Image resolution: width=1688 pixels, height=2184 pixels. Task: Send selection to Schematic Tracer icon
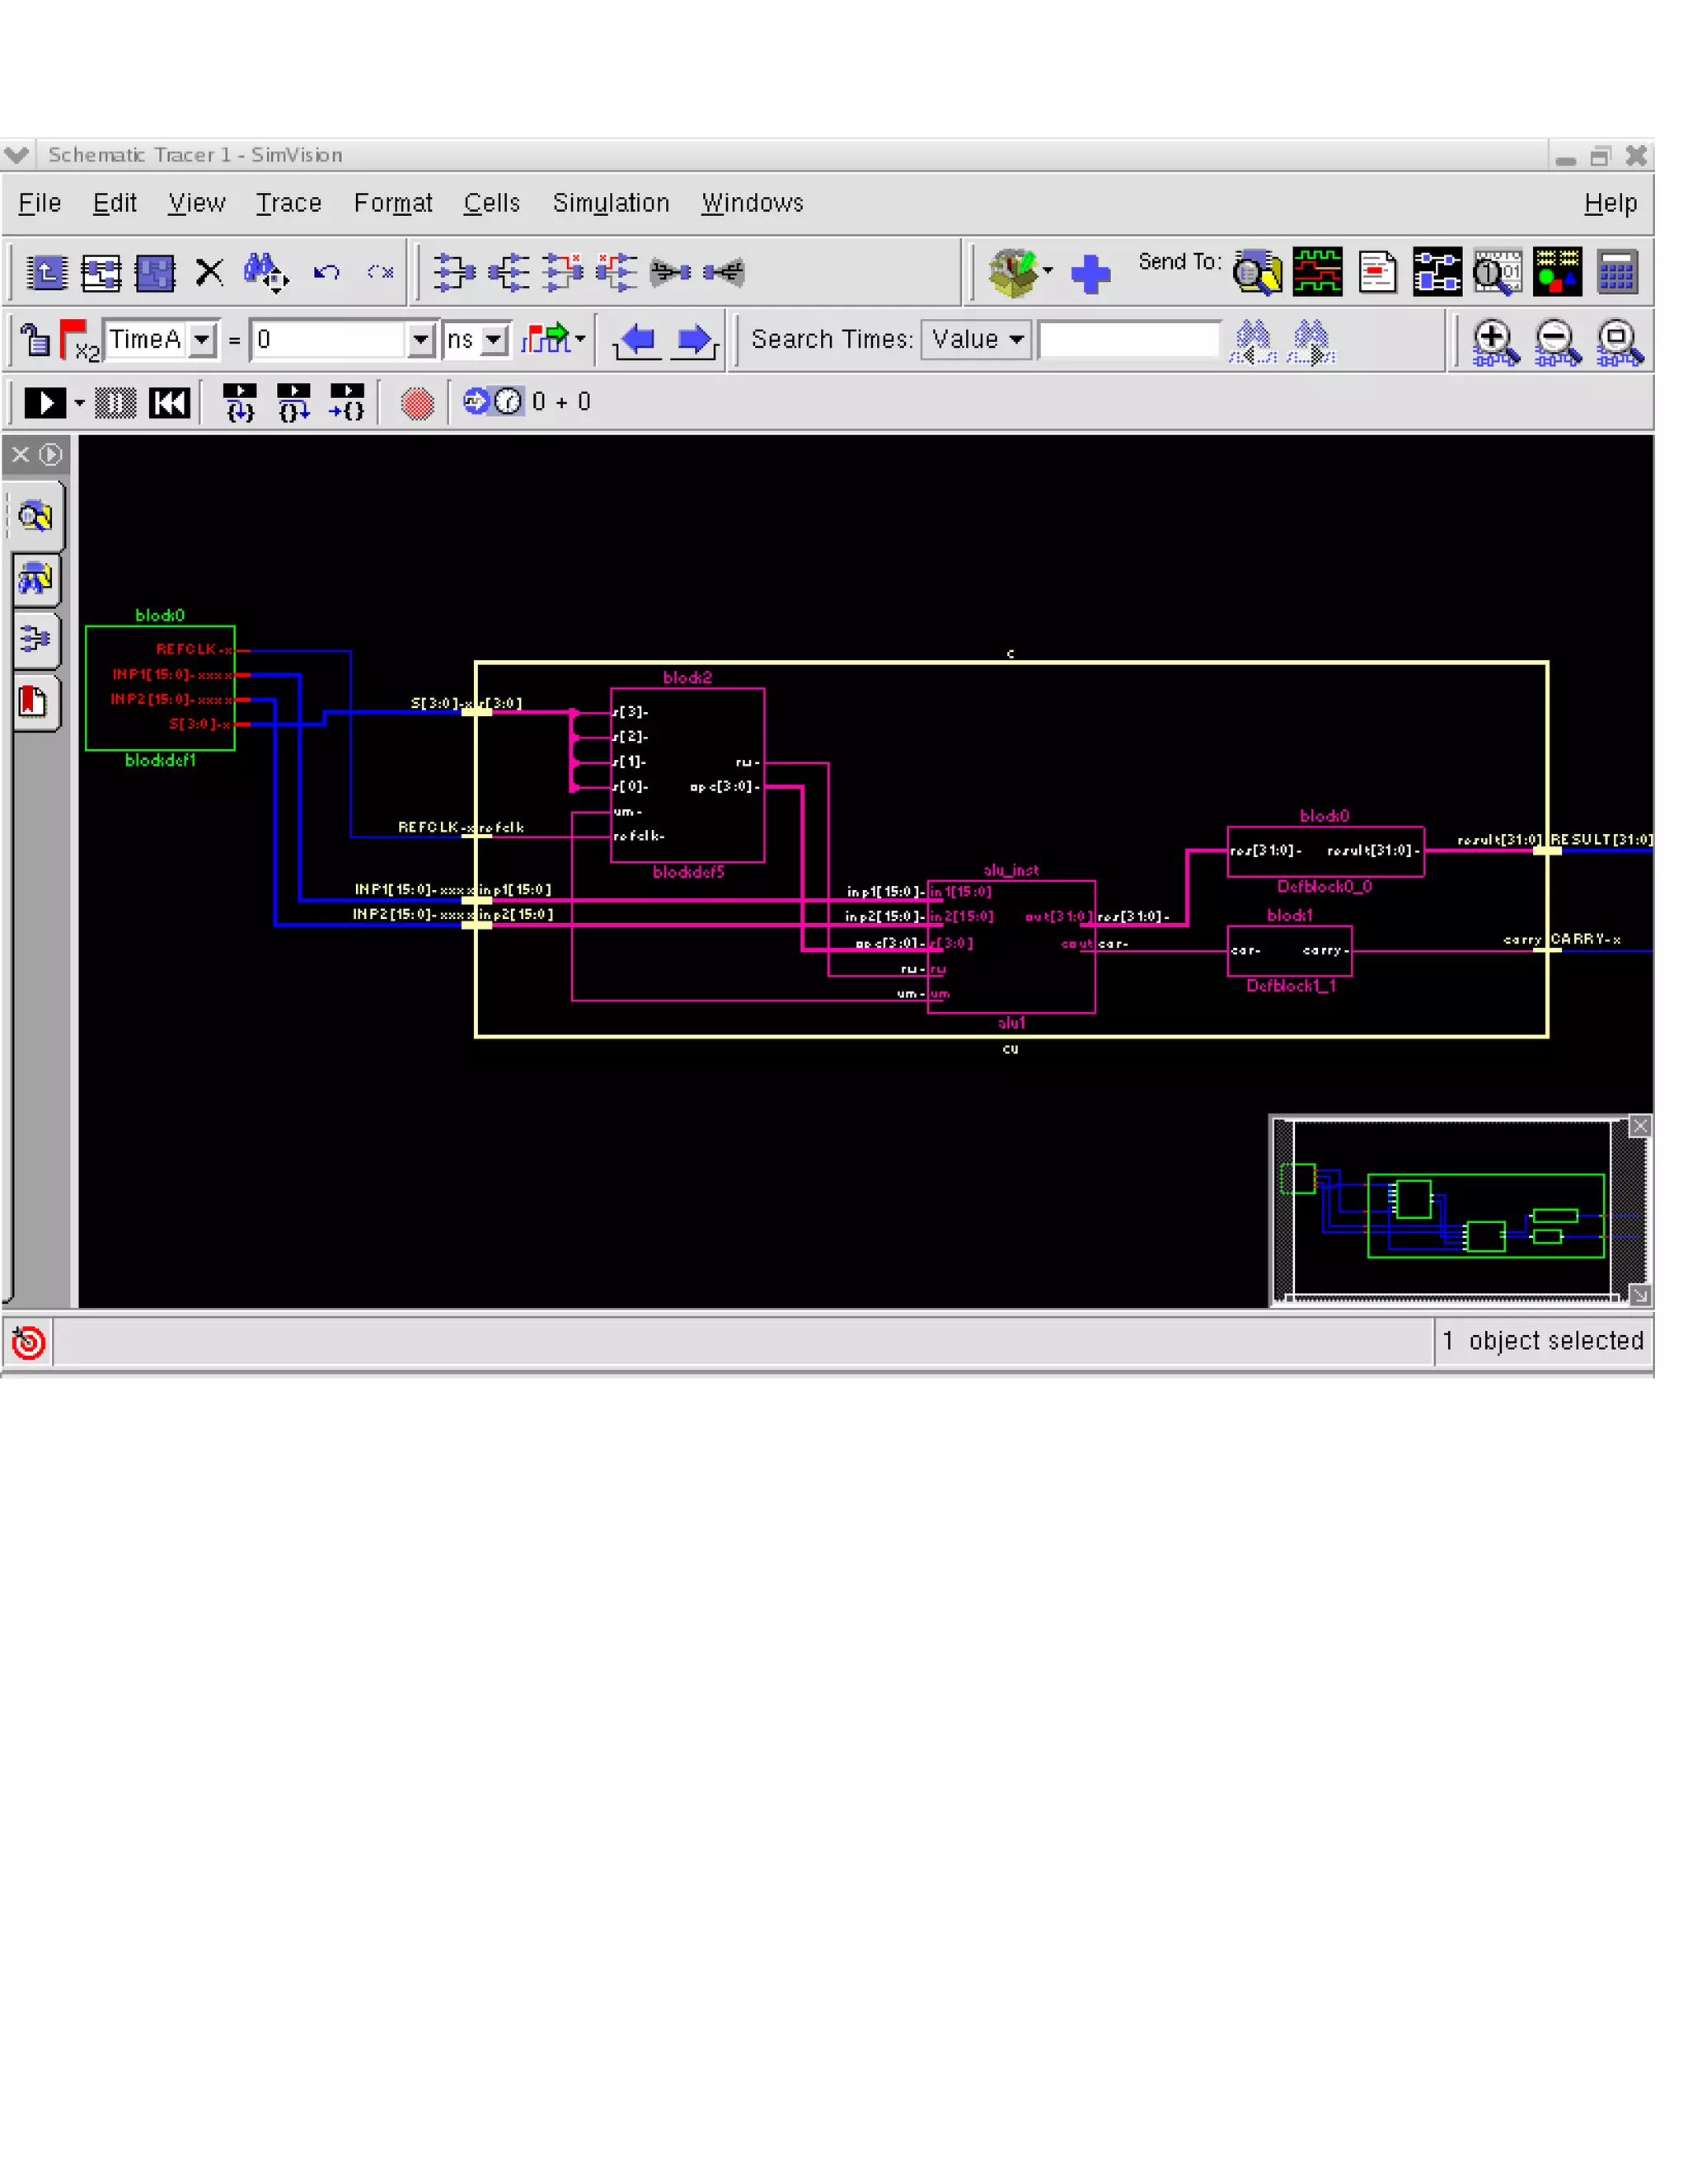[1438, 272]
